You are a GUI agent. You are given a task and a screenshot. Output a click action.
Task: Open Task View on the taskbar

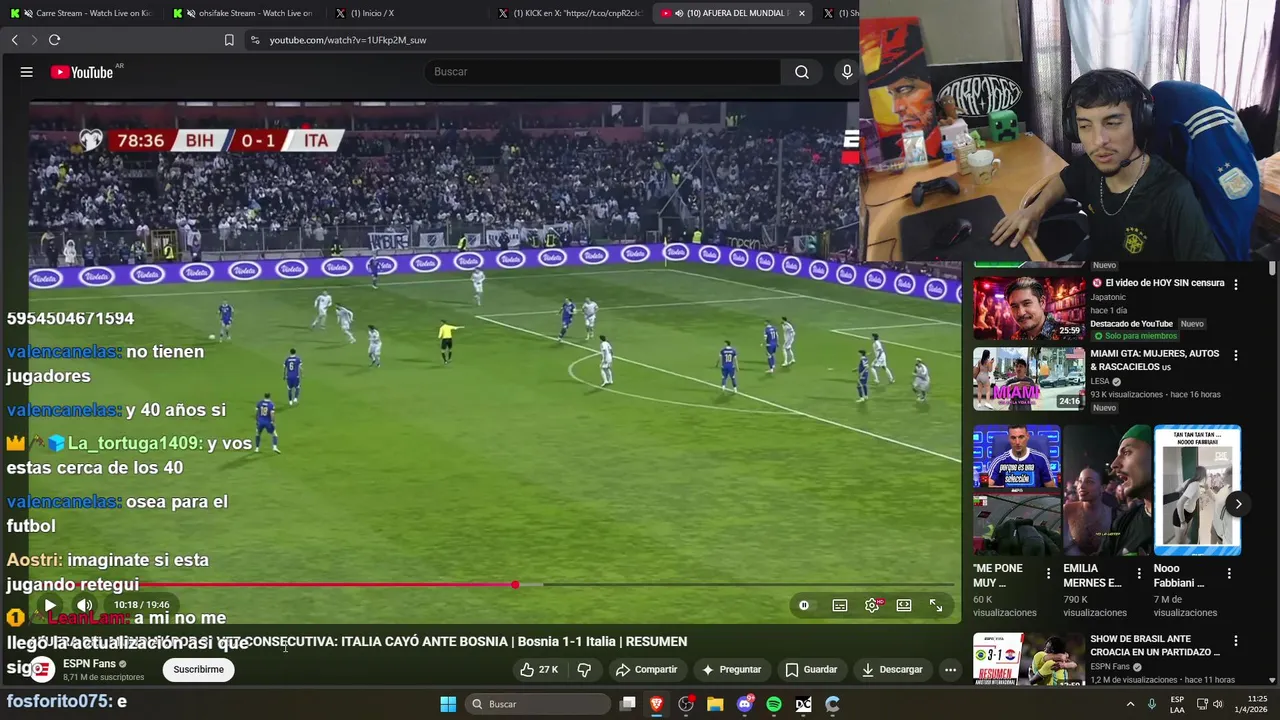[x=628, y=704]
